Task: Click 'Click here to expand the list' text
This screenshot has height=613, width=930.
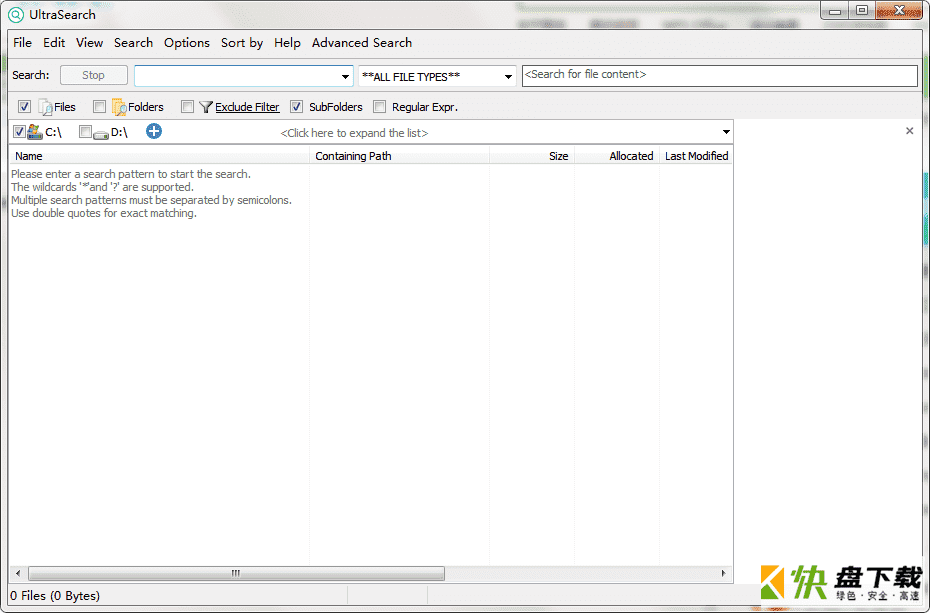Action: [354, 133]
